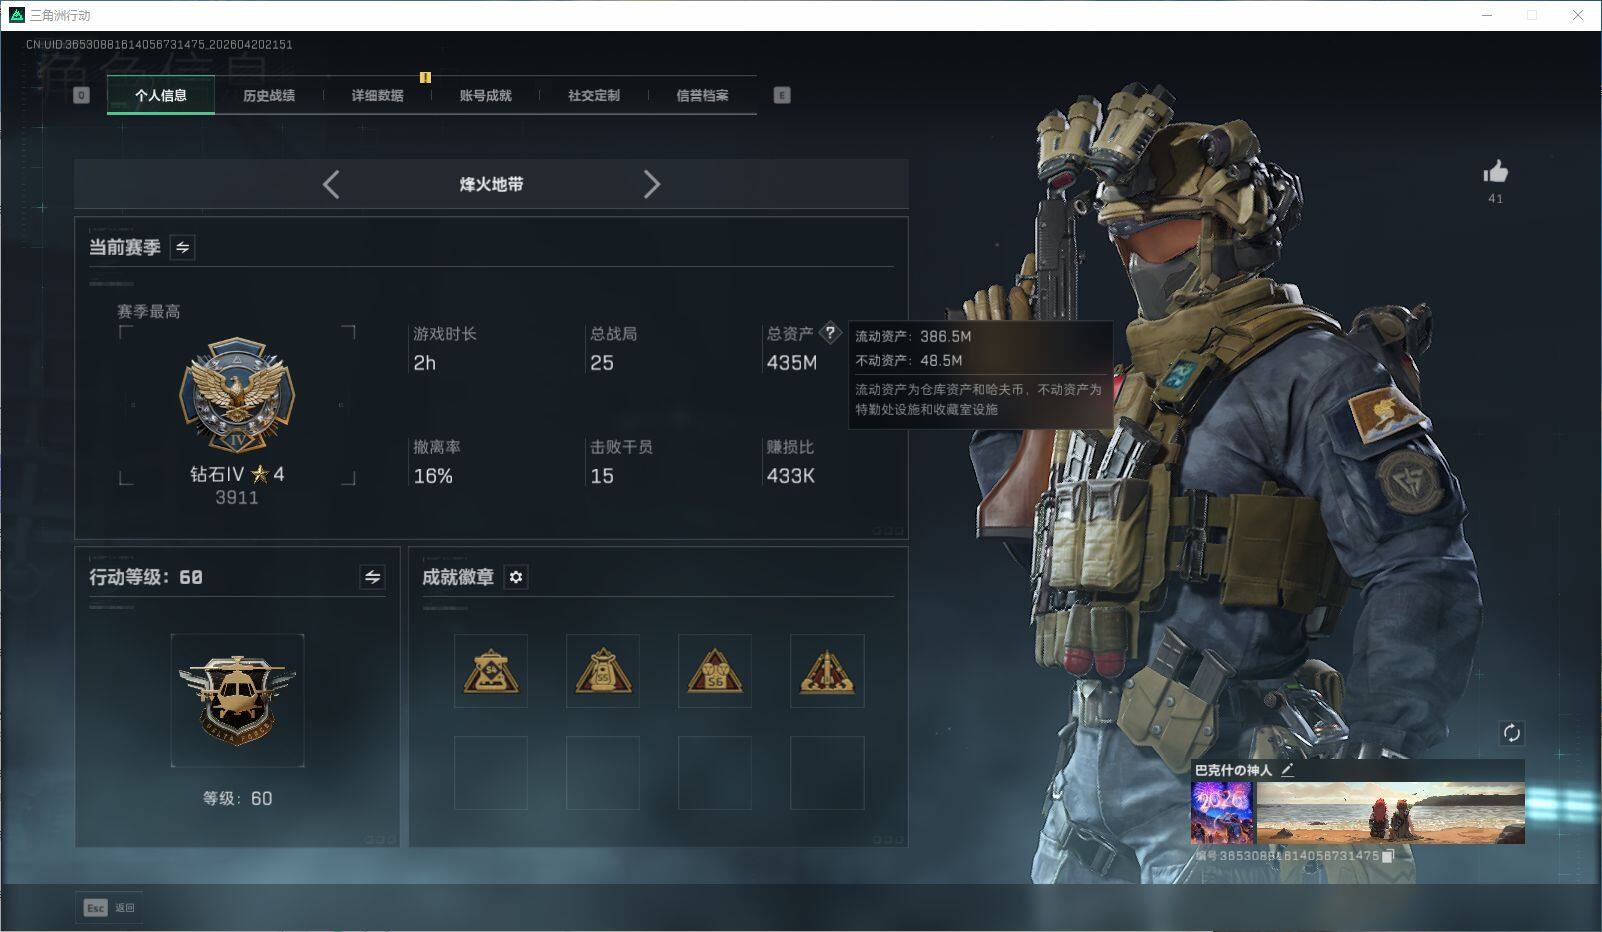Click the thumbs-up like icon

pos(1495,172)
